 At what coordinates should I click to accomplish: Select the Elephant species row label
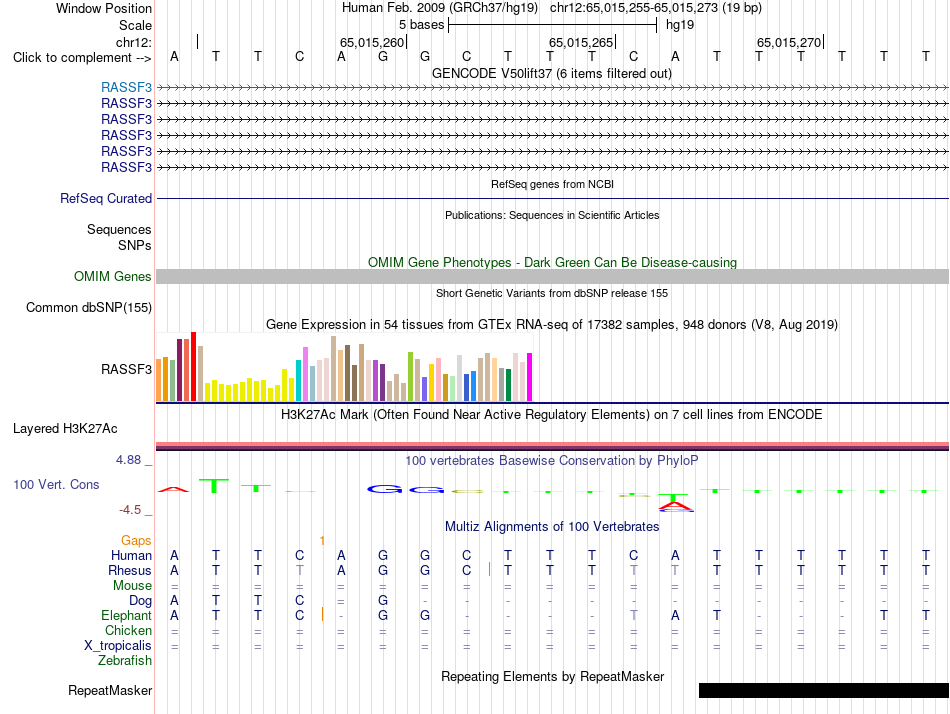tap(126, 615)
